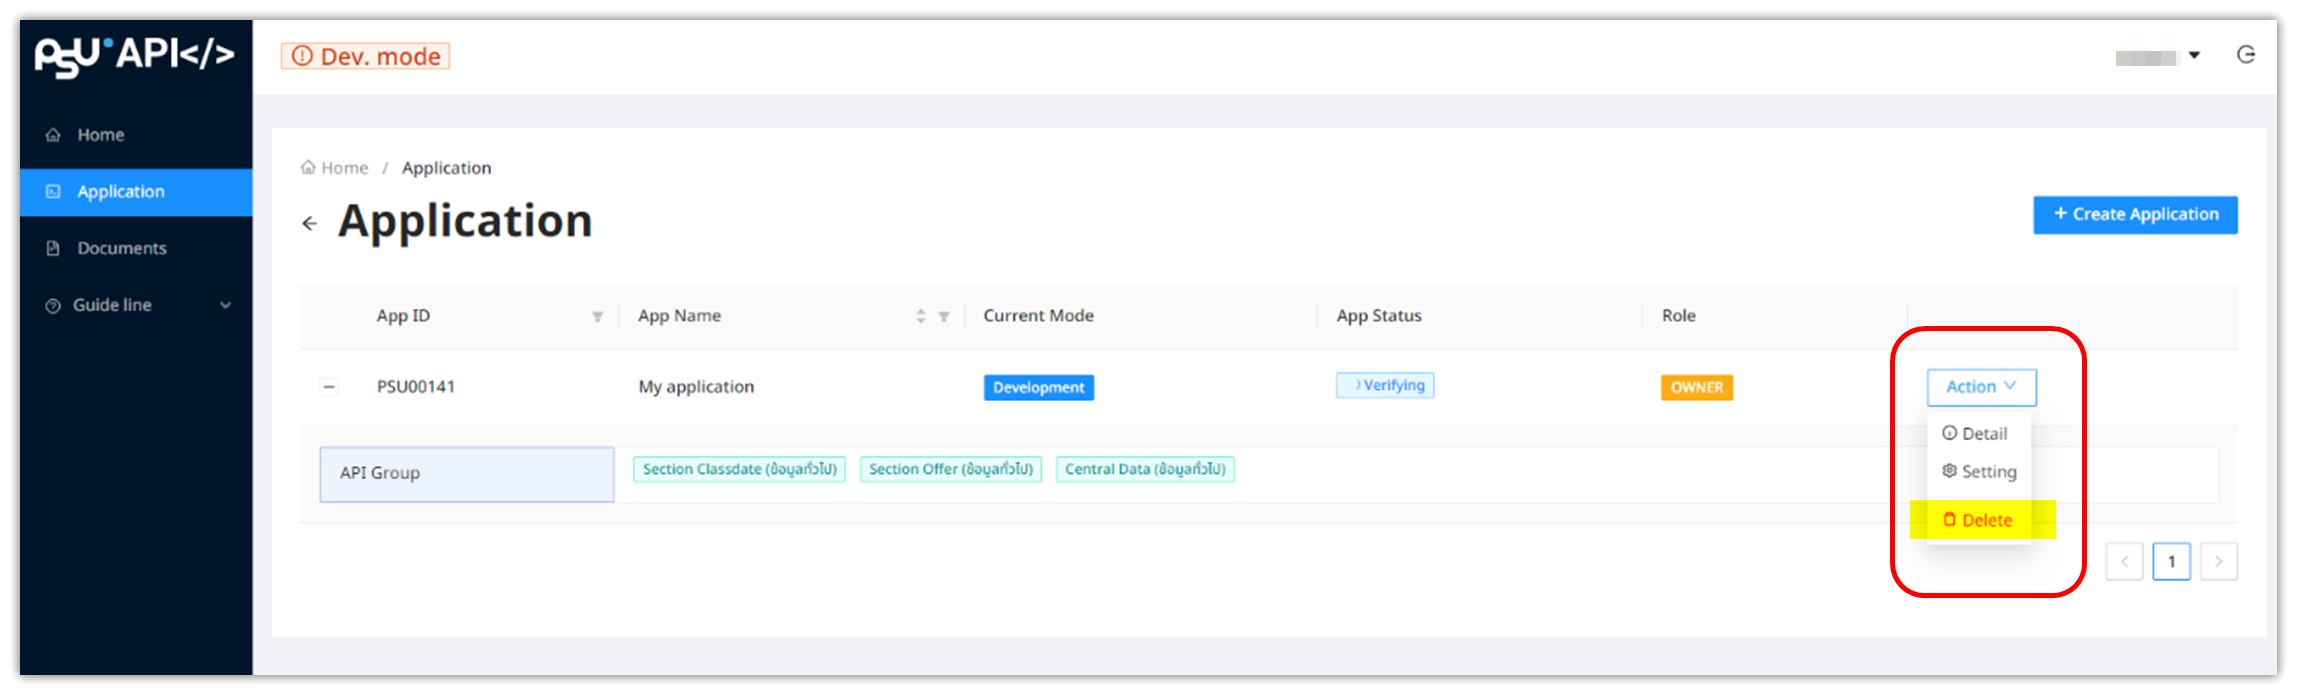
Task: Select Setting from the Action menu
Action: [1979, 472]
